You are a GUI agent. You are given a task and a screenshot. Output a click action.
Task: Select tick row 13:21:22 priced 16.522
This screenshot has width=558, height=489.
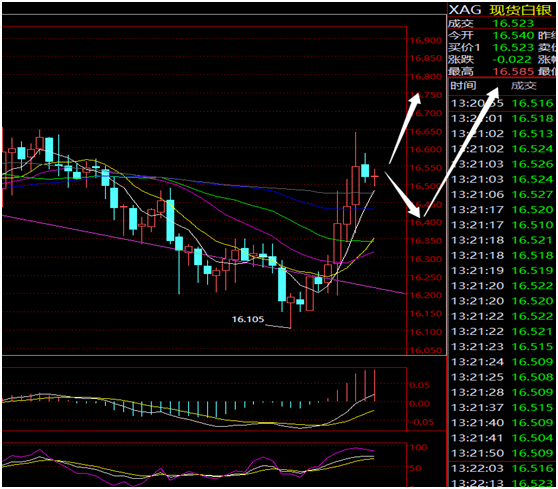tap(502, 316)
